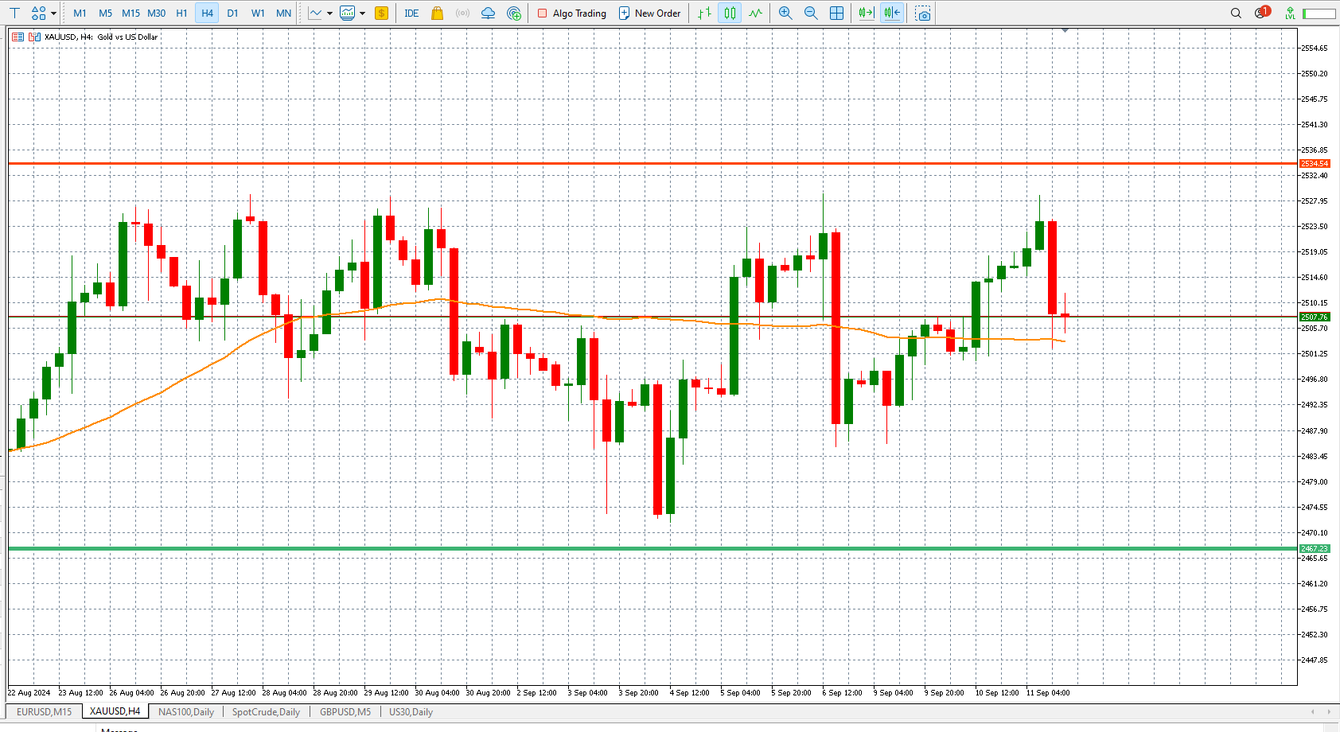1340x732 pixels.
Task: Open the chart type dropdown arrow
Action: [x=328, y=13]
